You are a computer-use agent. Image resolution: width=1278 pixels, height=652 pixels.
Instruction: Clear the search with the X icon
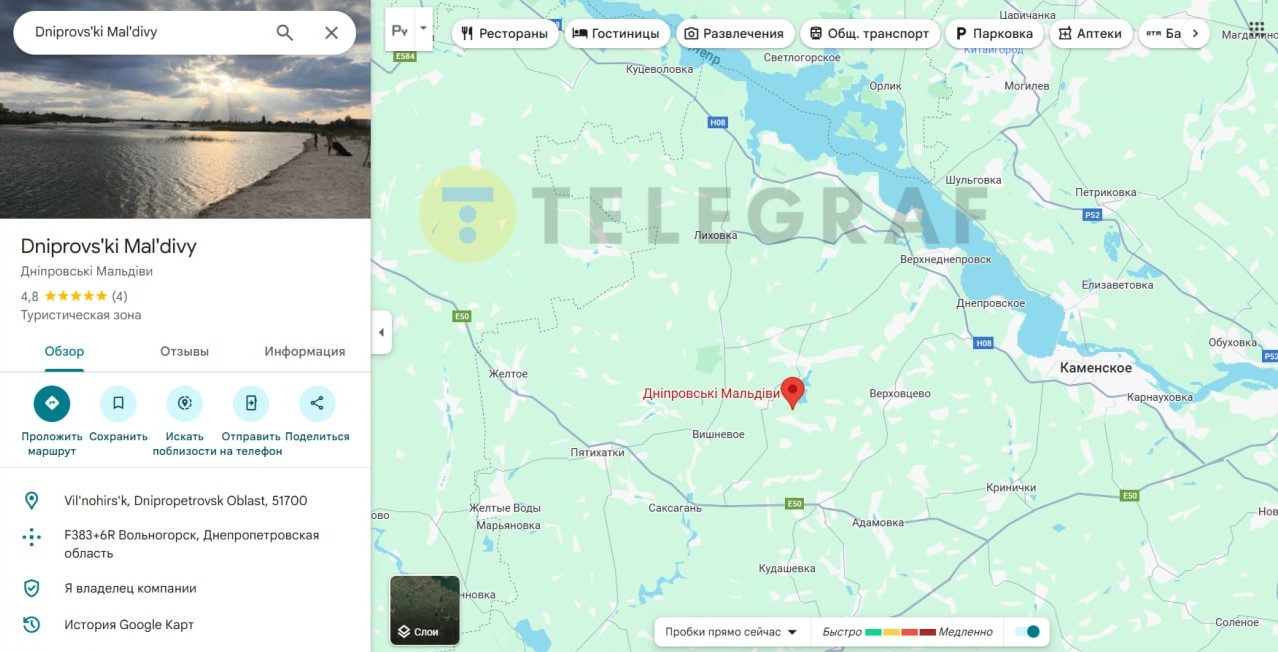coord(332,32)
